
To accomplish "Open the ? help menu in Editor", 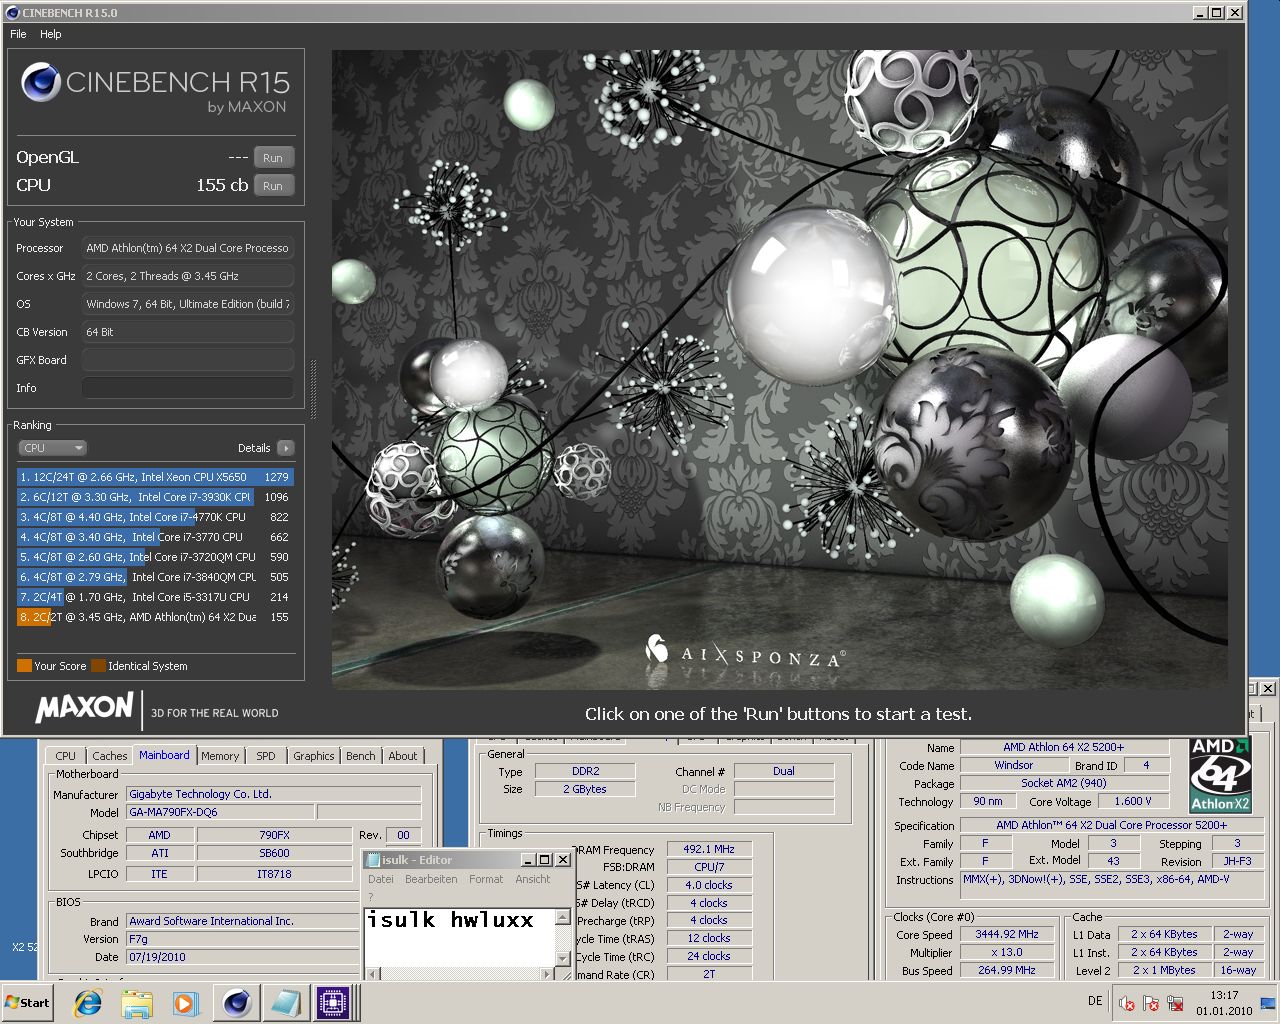I will tap(370, 896).
